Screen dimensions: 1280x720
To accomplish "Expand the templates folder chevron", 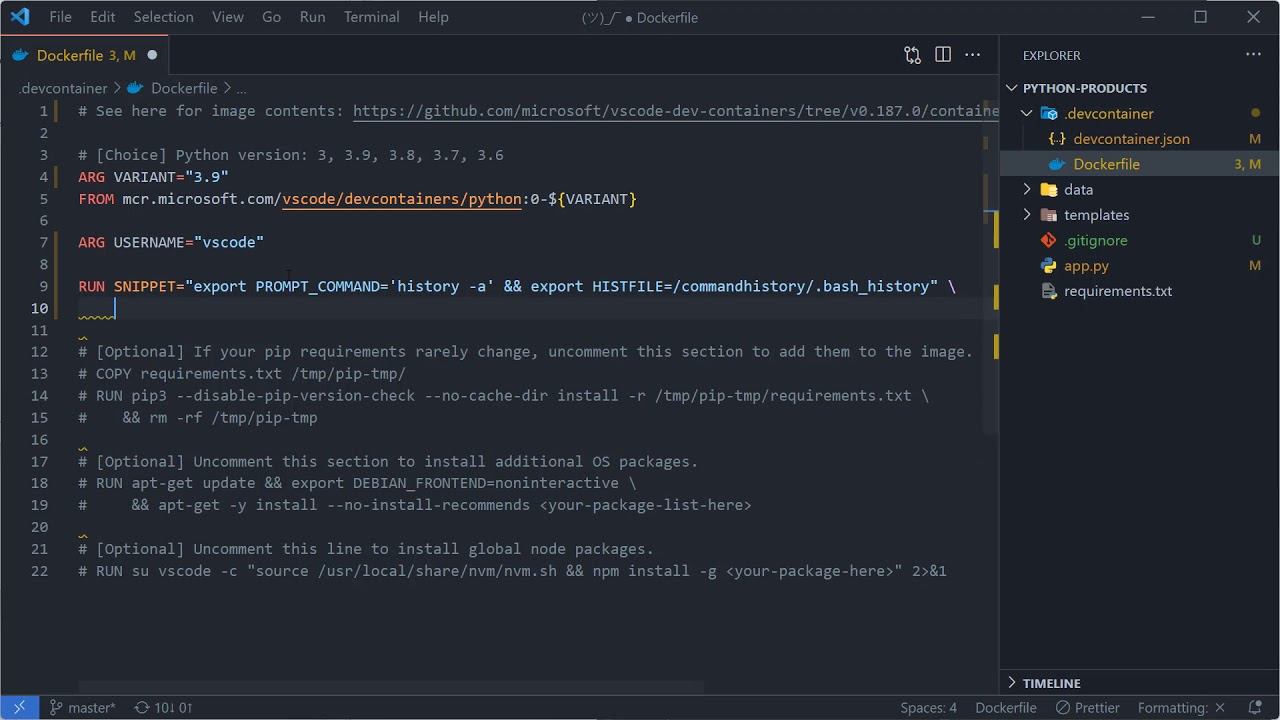I will tap(1027, 215).
